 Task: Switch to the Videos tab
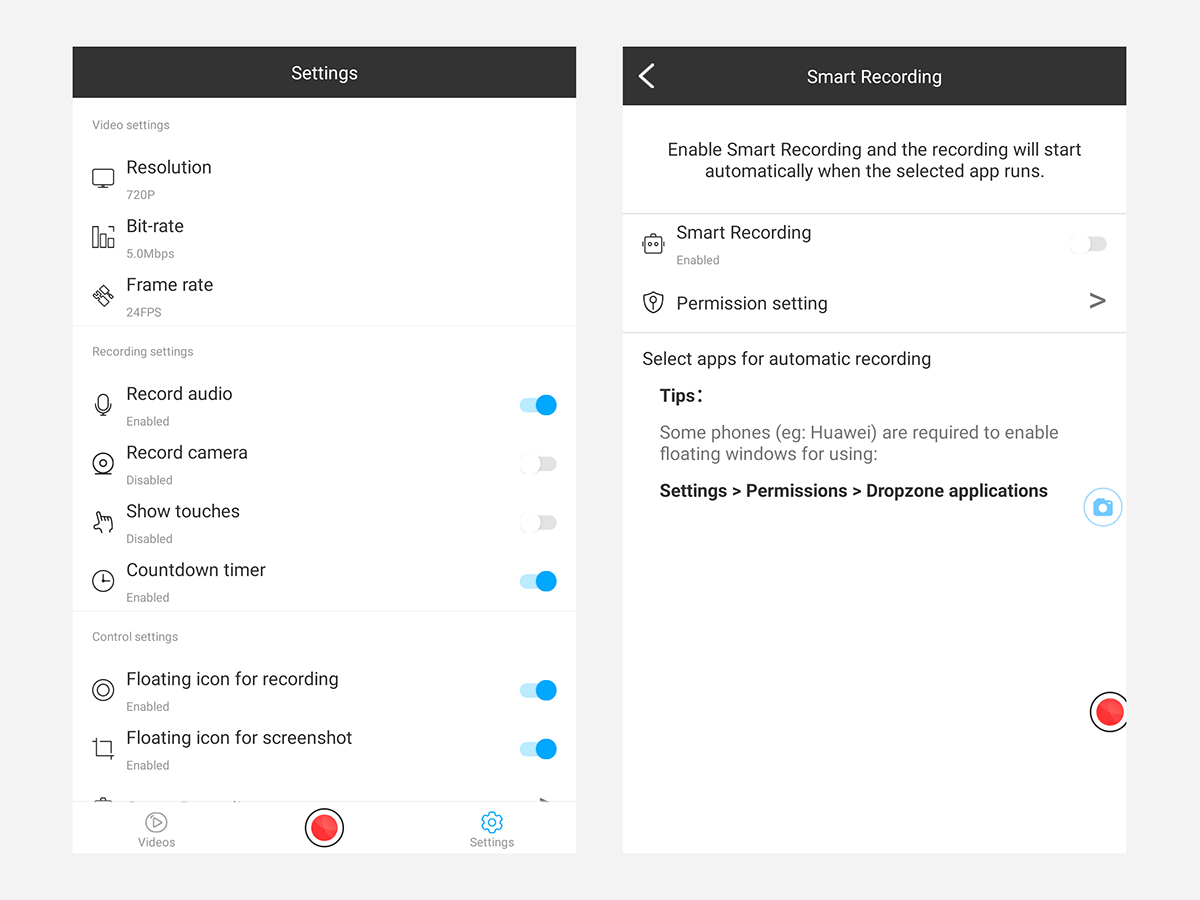point(156,830)
